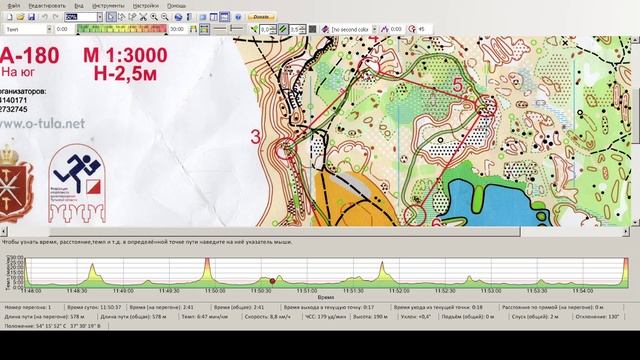This screenshot has width=640, height=360.
Task: Click the auto-adjust color range icon
Action: (193, 29)
